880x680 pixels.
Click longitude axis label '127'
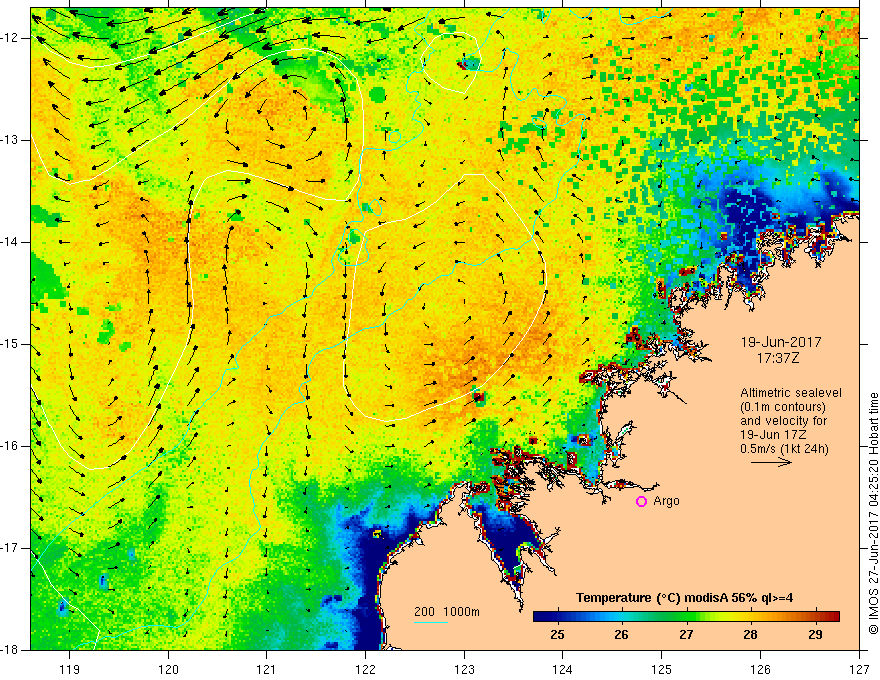coord(859,669)
